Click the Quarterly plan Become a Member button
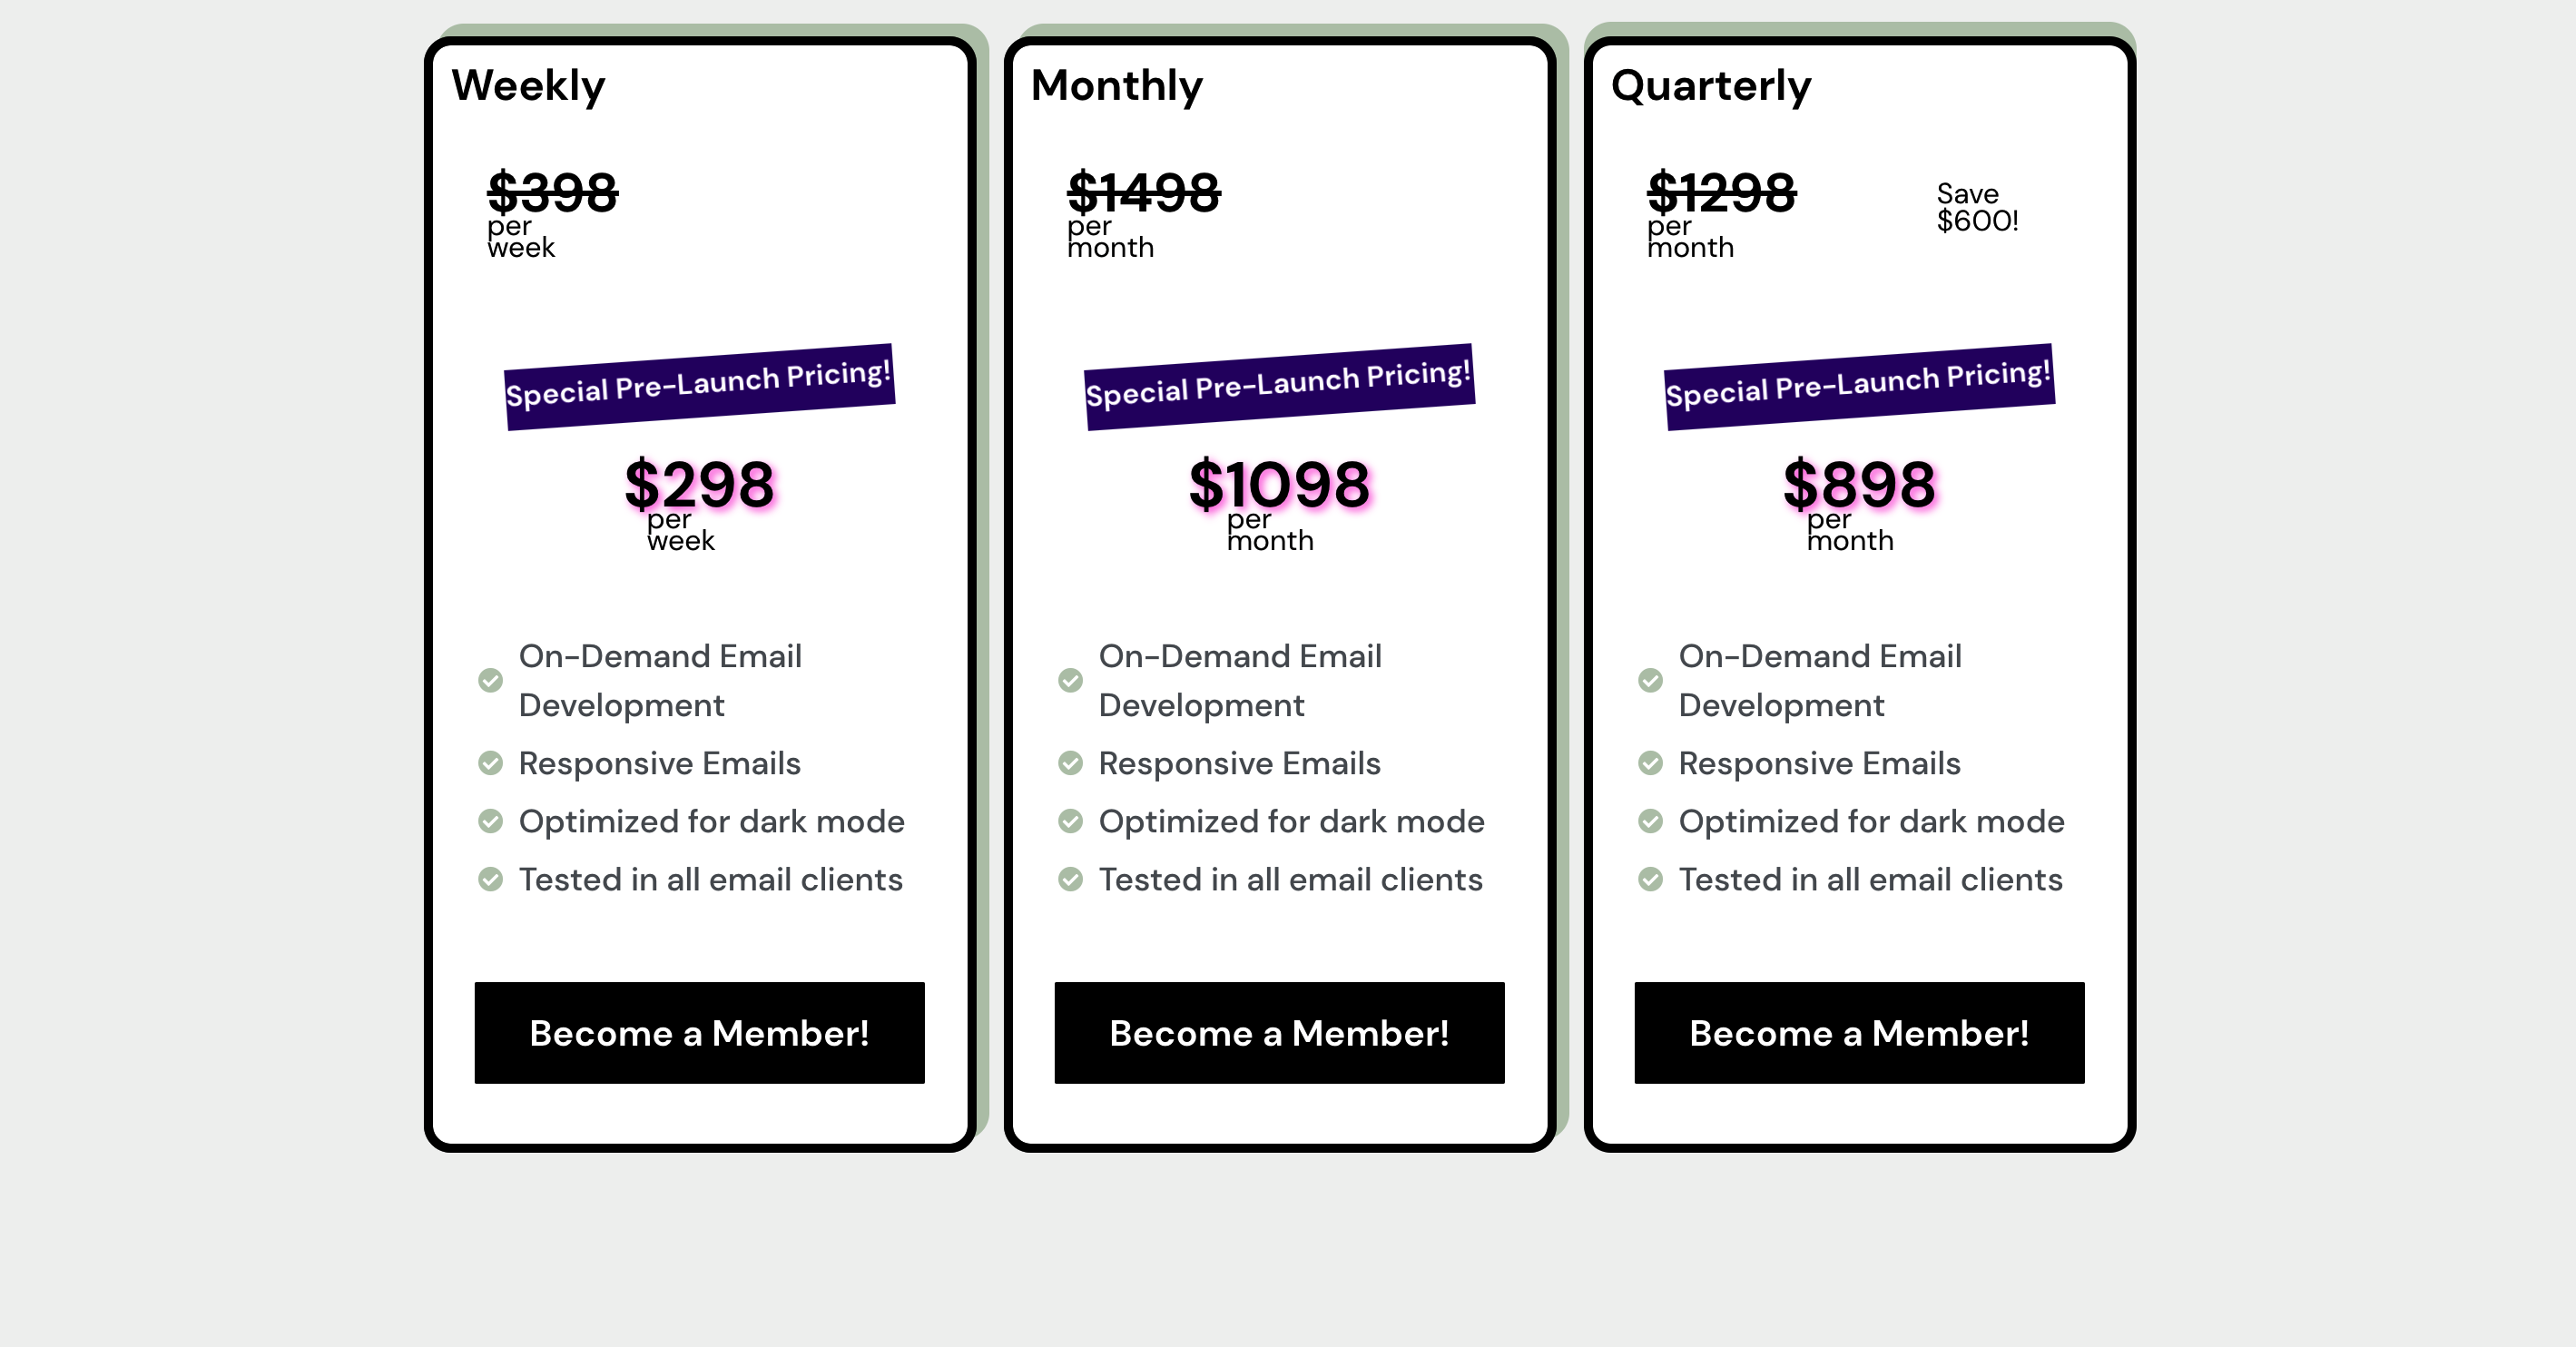This screenshot has height=1347, width=2576. (x=1859, y=1032)
